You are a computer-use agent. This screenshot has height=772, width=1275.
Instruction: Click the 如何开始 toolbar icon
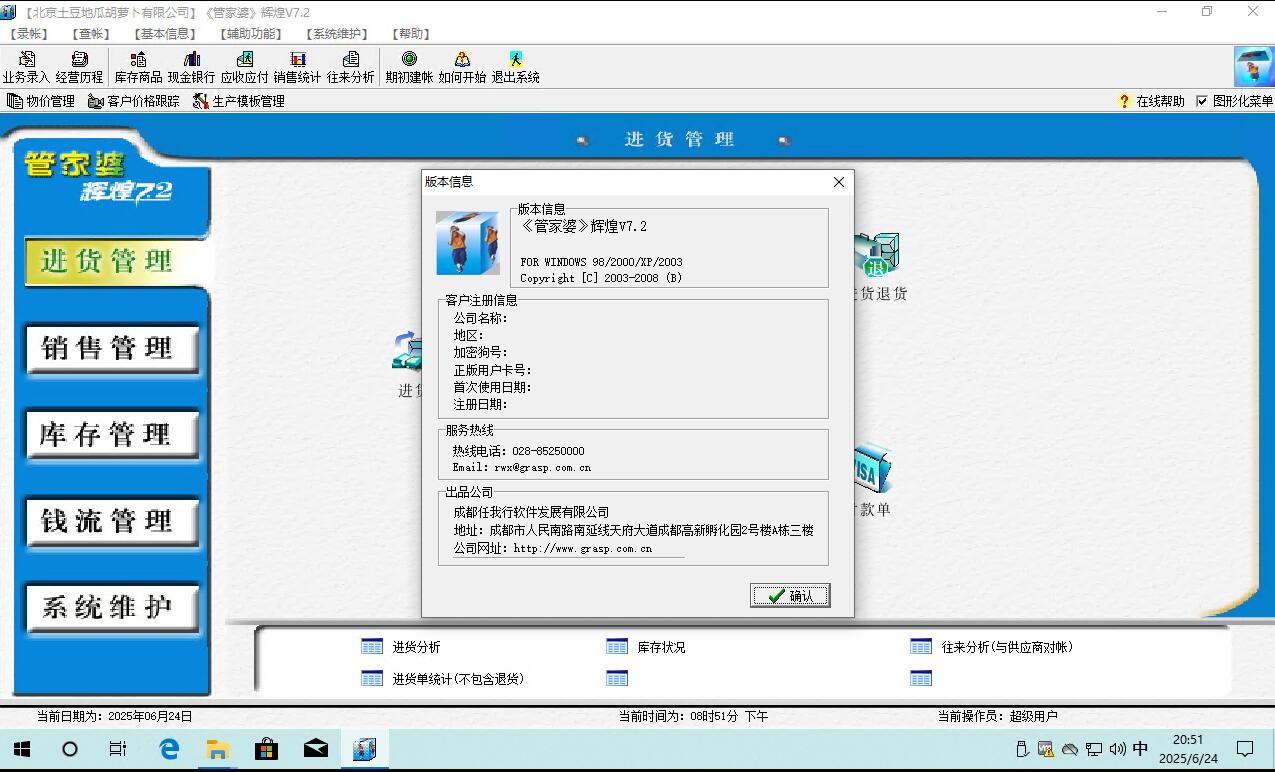coord(462,67)
